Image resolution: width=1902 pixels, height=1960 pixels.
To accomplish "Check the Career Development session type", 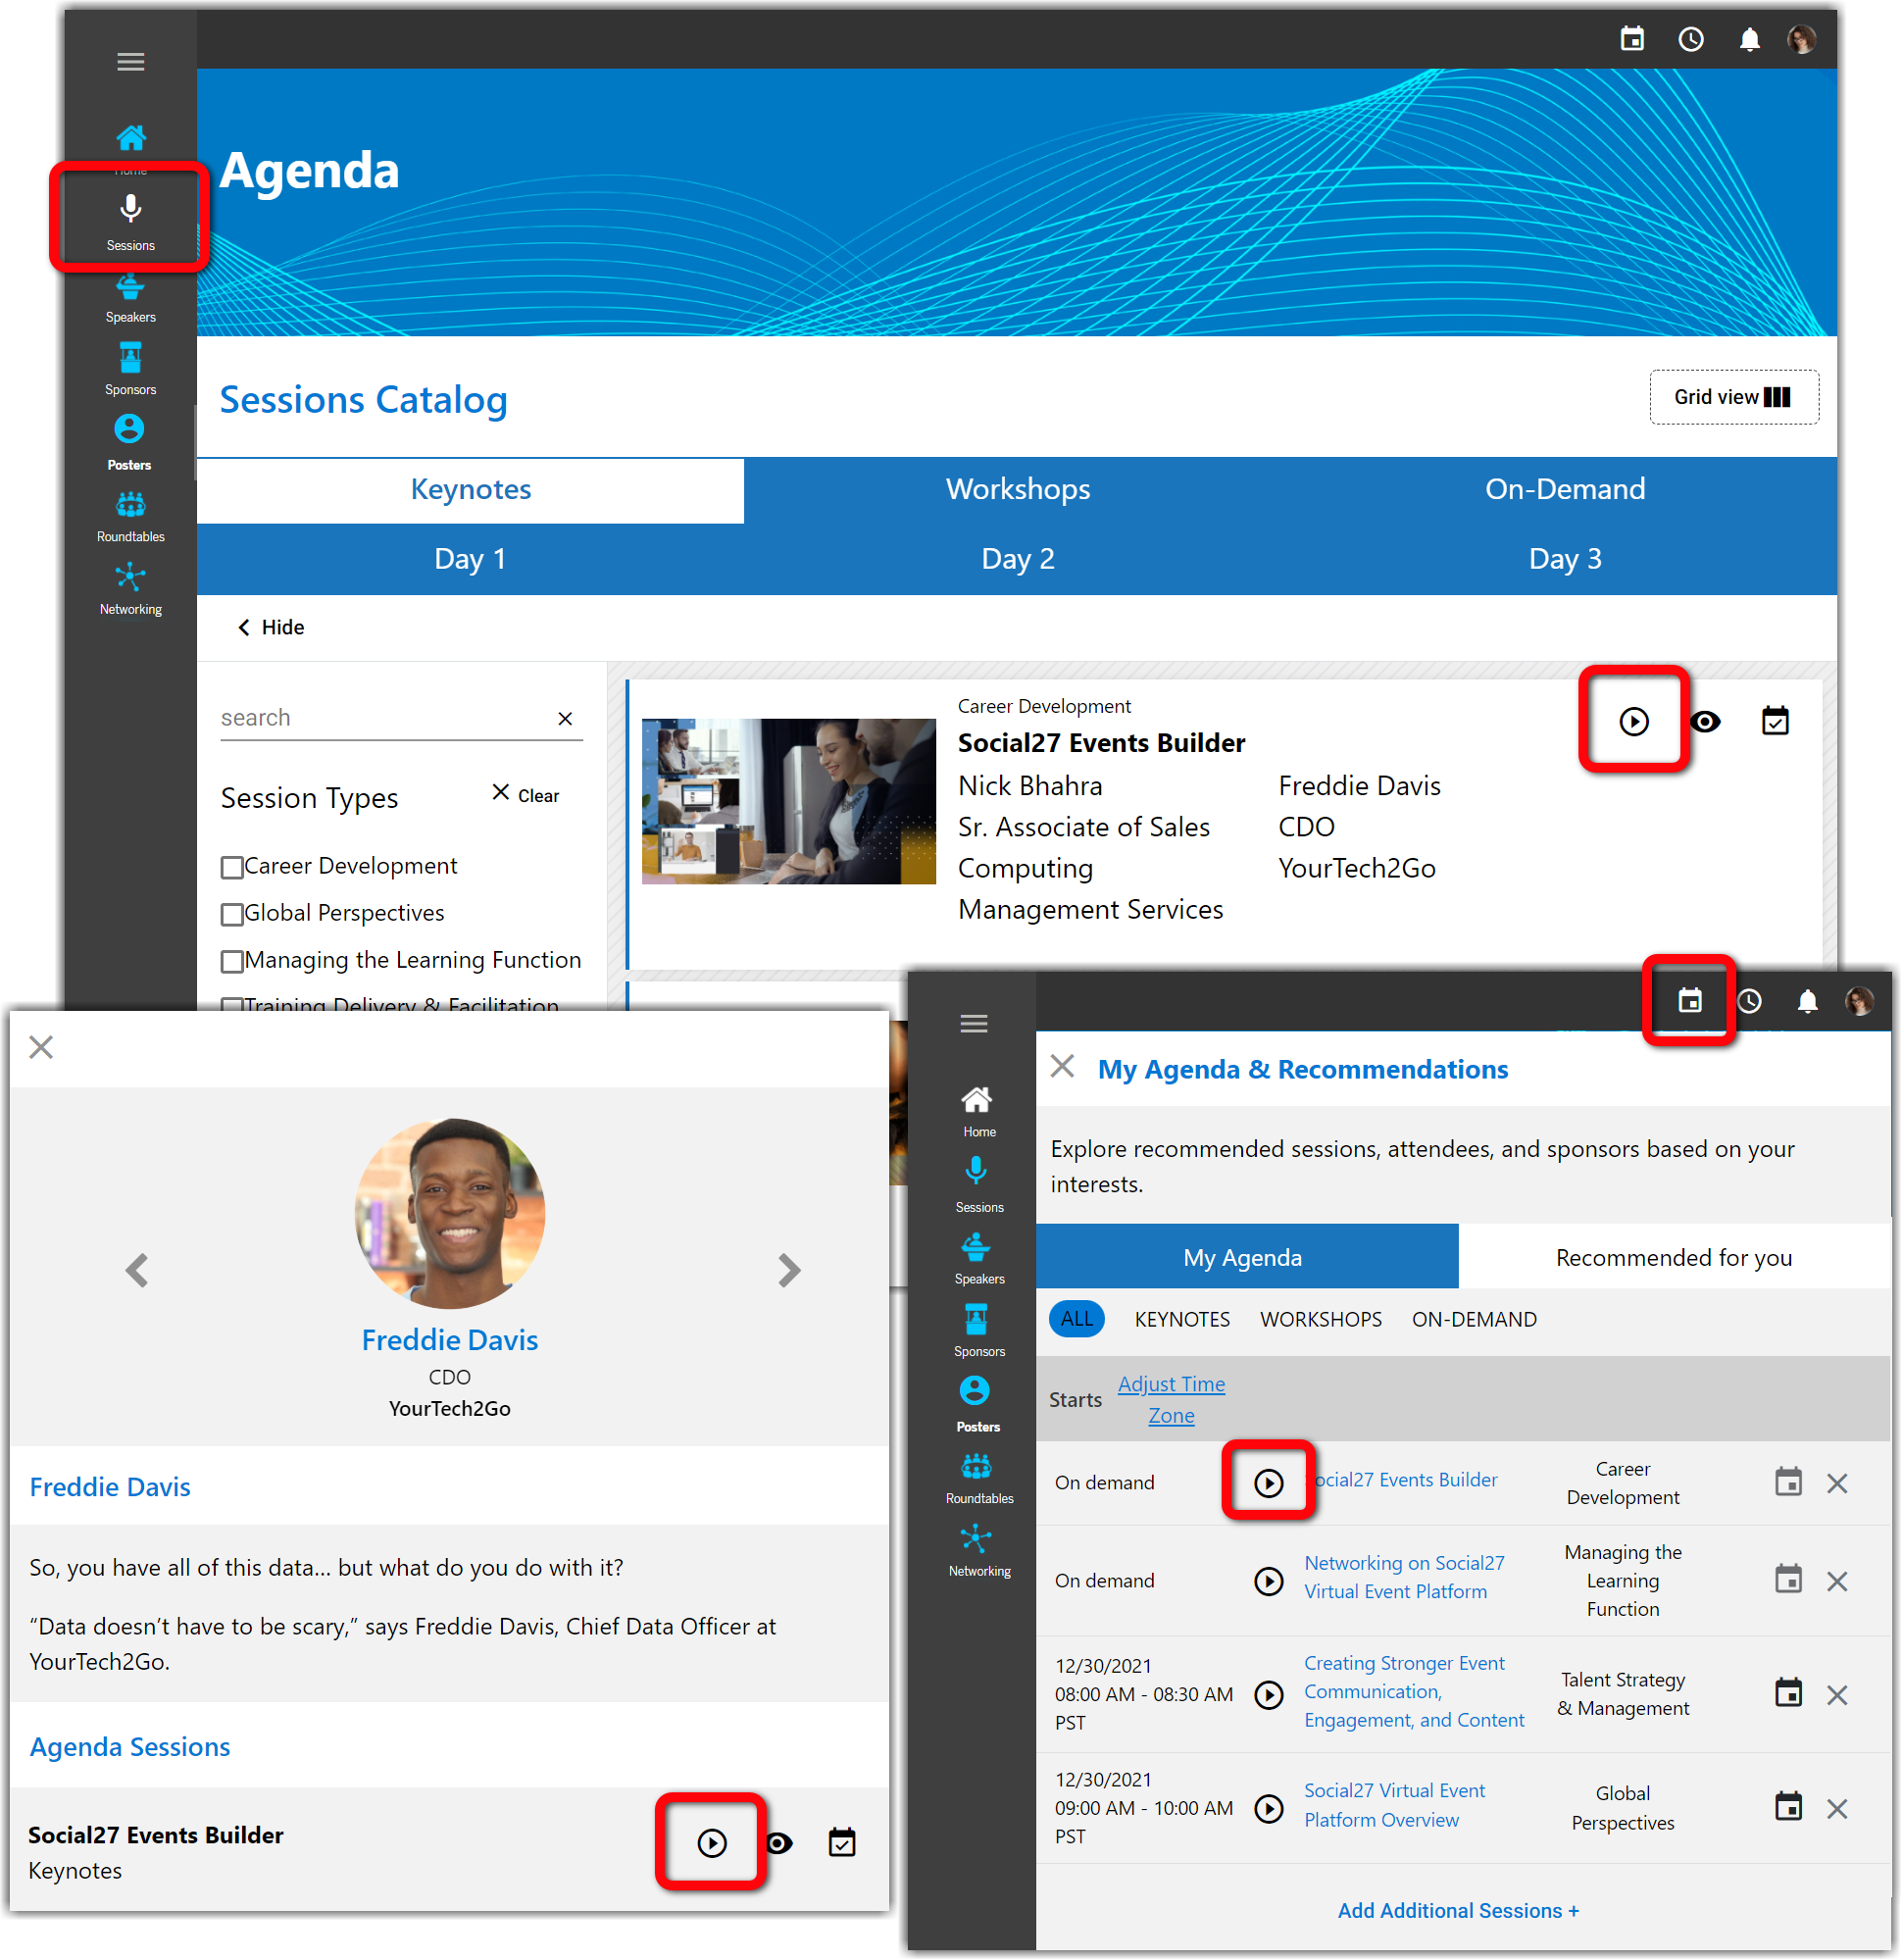I will 232,867.
